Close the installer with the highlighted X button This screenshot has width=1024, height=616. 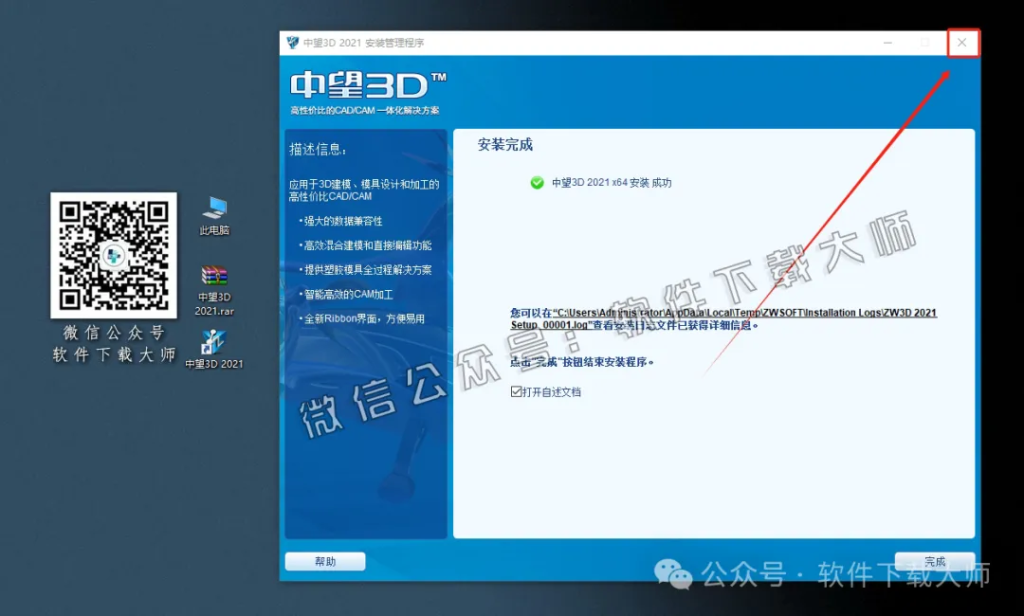(961, 42)
